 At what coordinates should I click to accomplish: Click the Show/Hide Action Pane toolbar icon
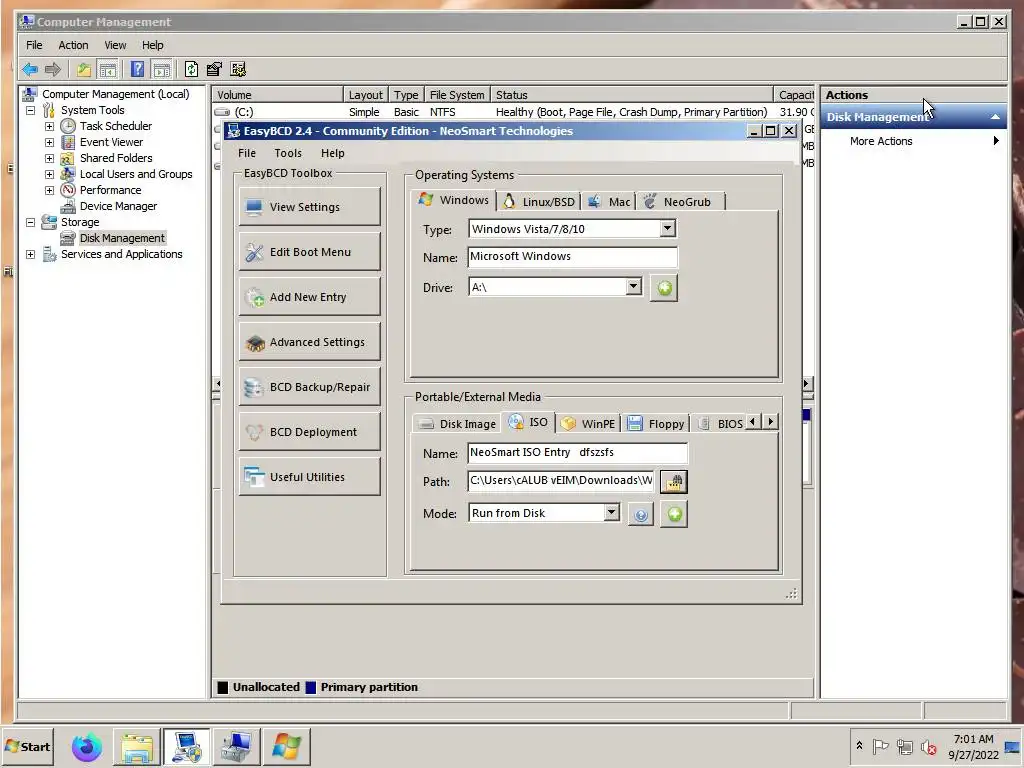(161, 69)
